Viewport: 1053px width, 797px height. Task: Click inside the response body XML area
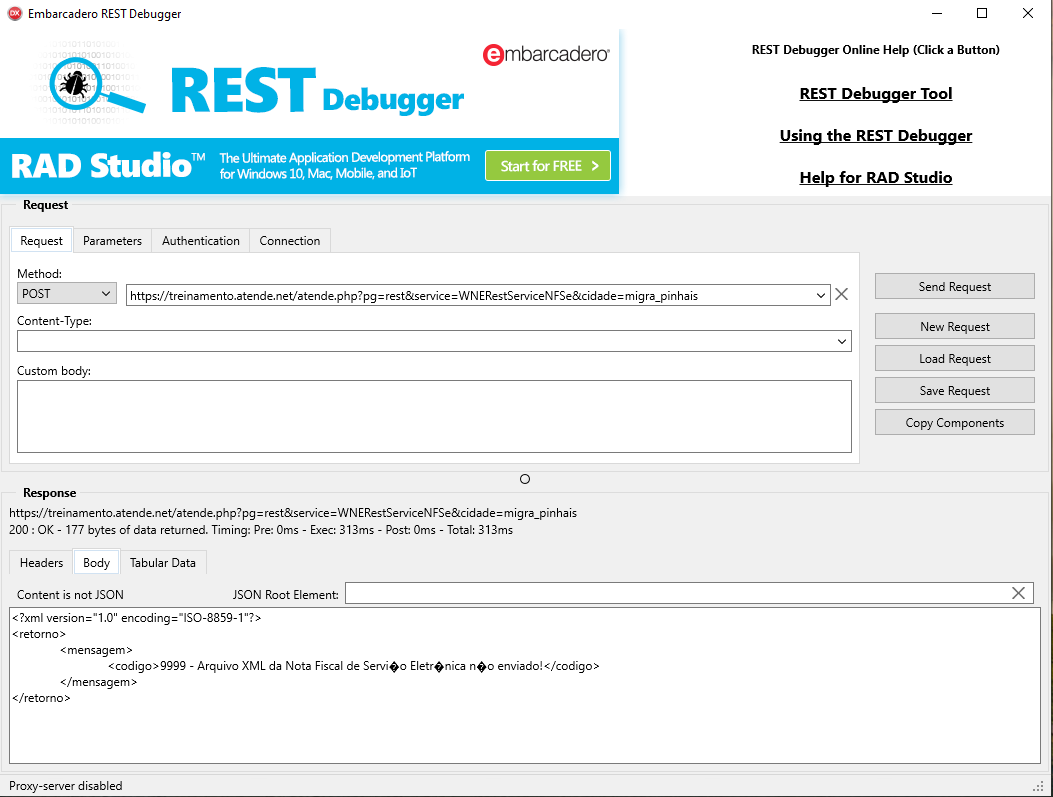(x=525, y=685)
